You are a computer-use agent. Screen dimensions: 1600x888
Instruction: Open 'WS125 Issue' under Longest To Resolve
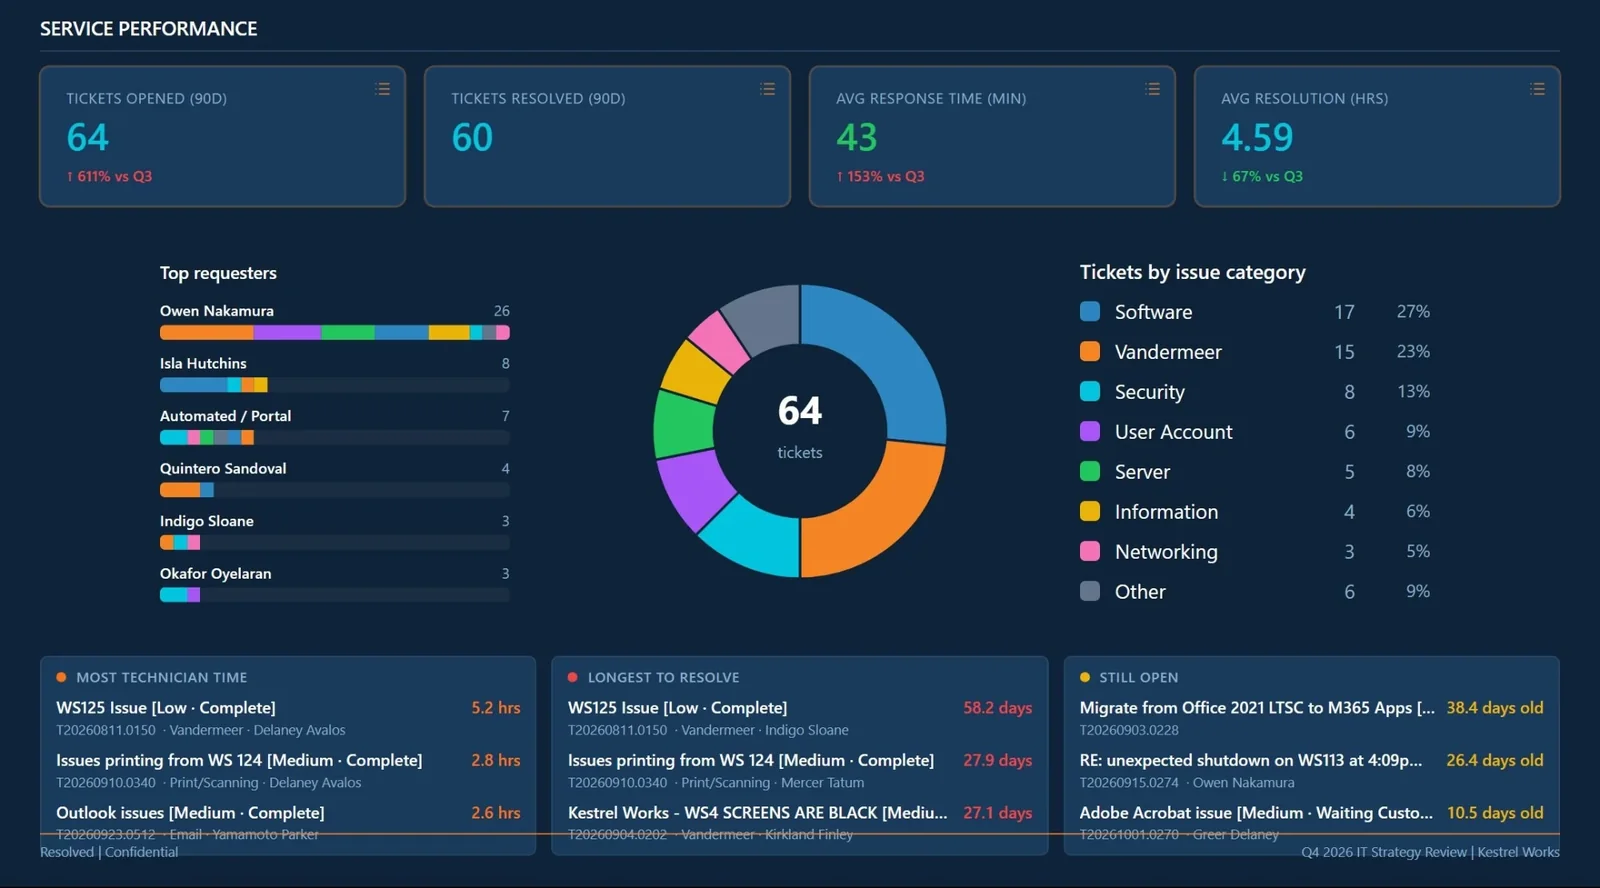(x=678, y=707)
